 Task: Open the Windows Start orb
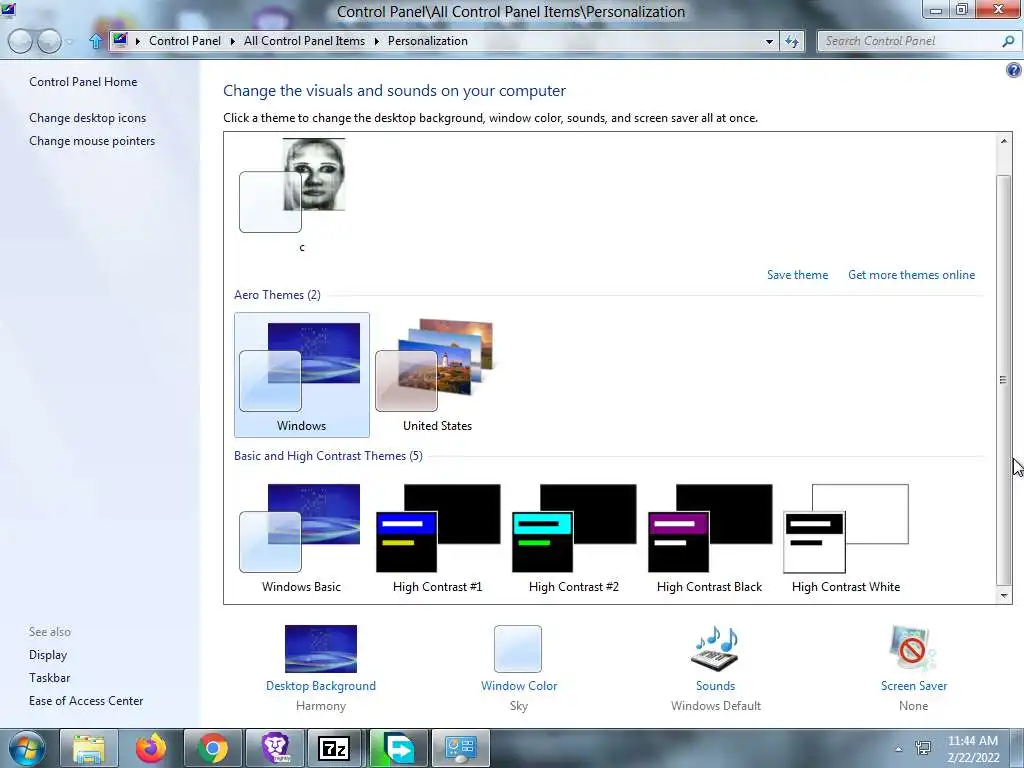tap(27, 748)
